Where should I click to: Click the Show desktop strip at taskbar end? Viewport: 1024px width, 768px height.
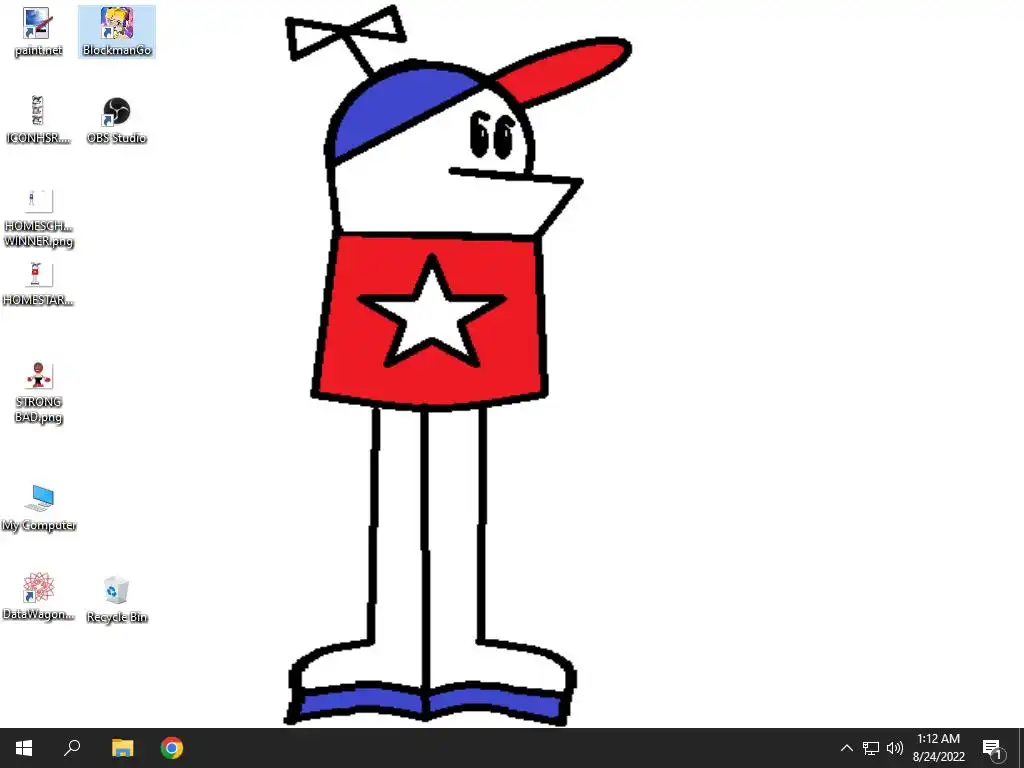(1021, 748)
